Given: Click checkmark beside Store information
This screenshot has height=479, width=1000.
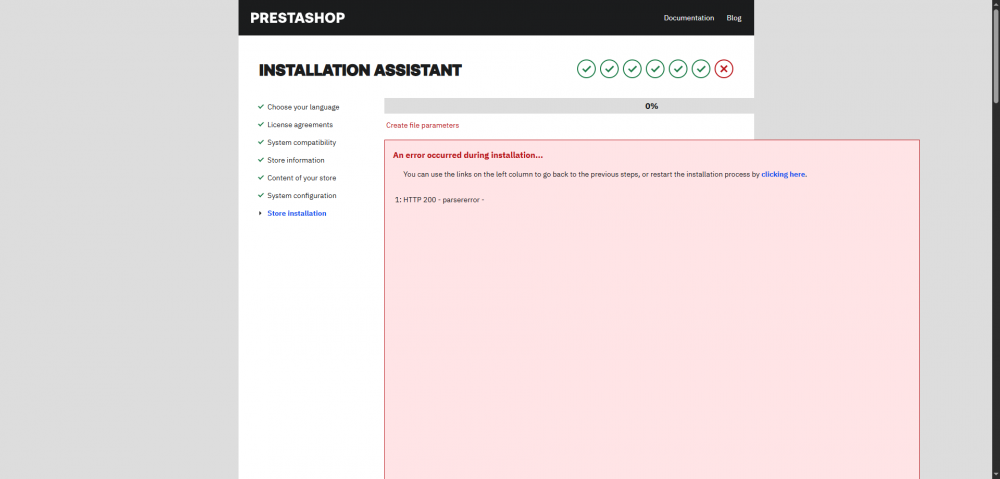Looking at the screenshot, I should click(260, 159).
